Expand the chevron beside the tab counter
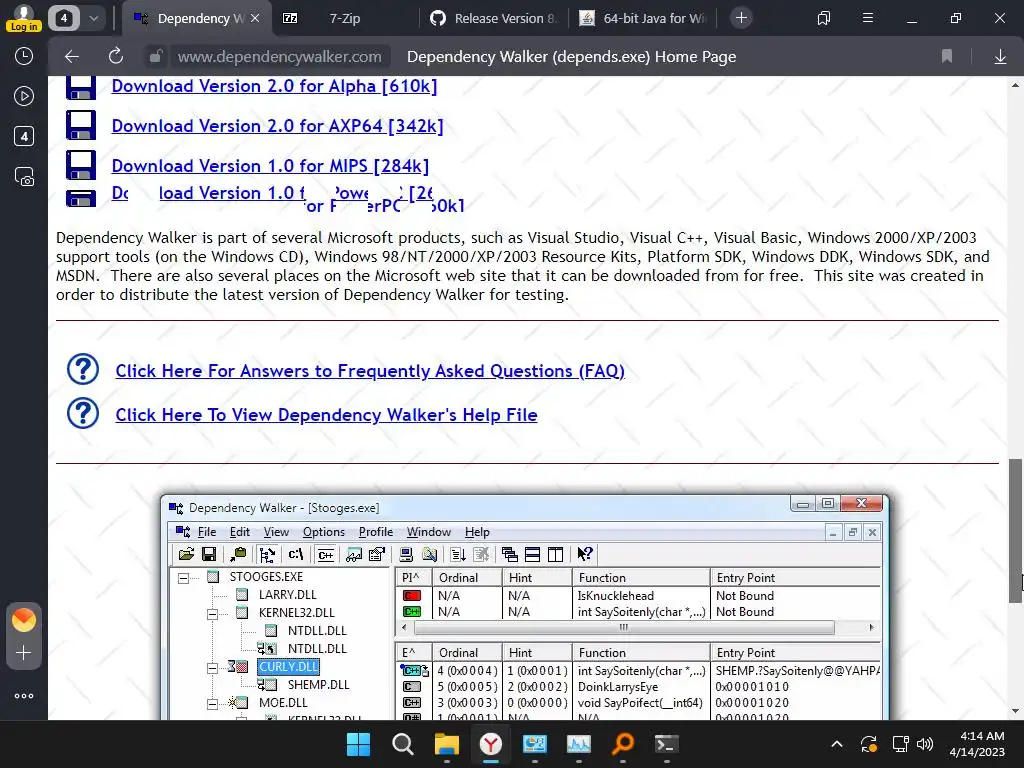1024x768 pixels. (x=93, y=18)
